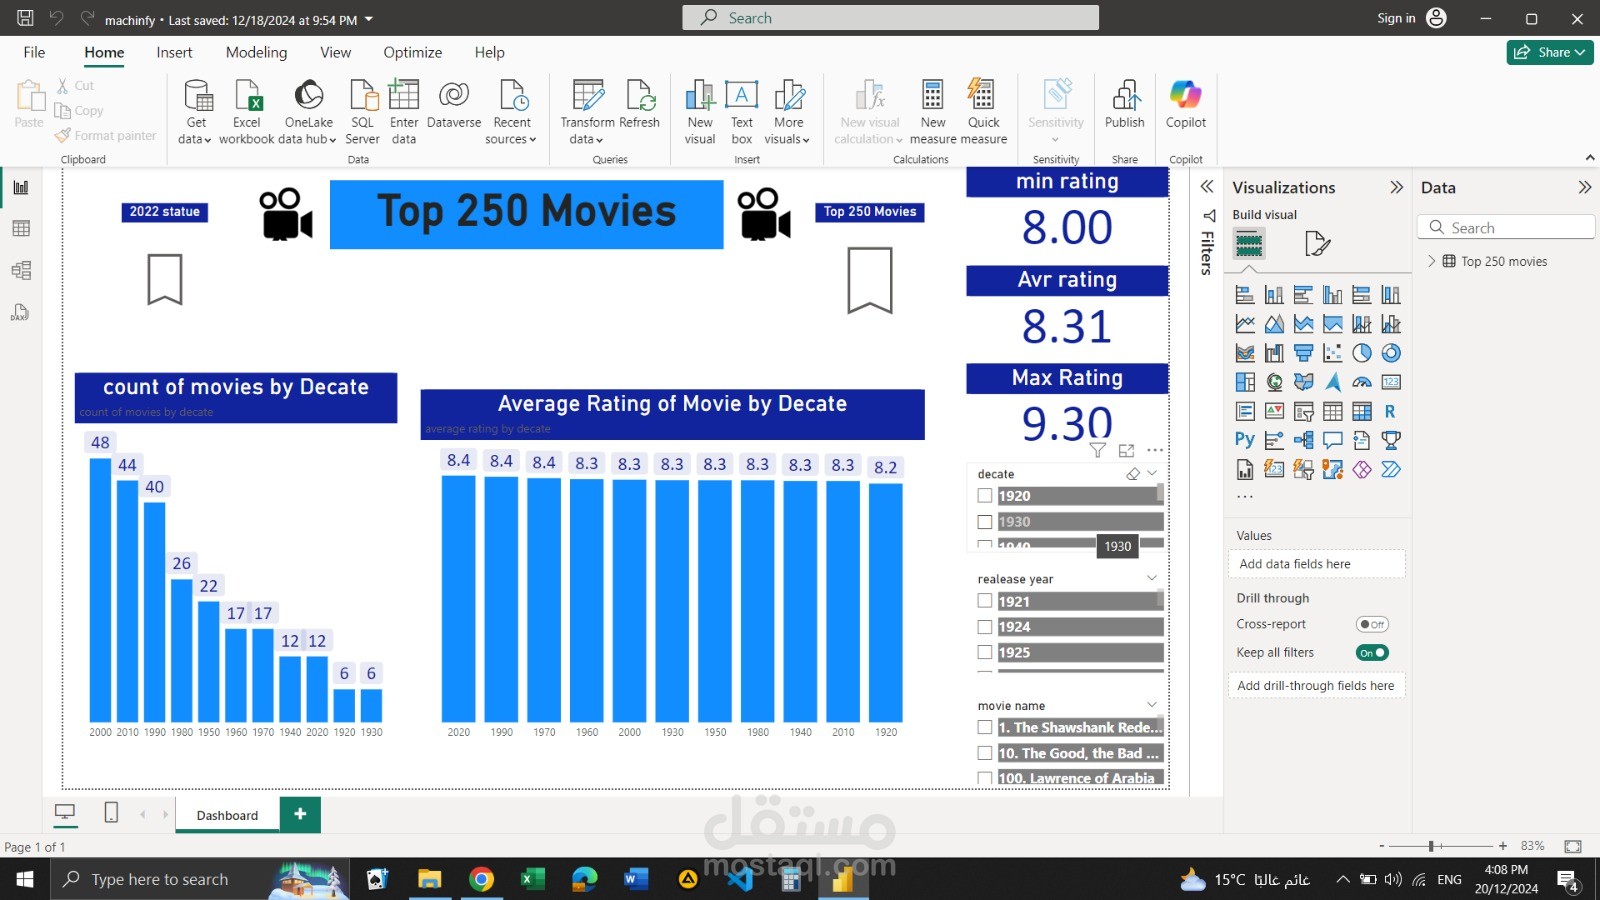
Task: Check the 1930 decate checkbox
Action: click(985, 522)
